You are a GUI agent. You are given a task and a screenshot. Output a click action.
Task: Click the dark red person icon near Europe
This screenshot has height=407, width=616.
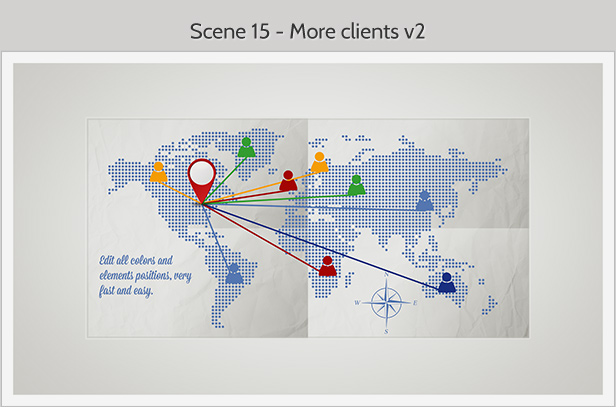click(x=288, y=181)
